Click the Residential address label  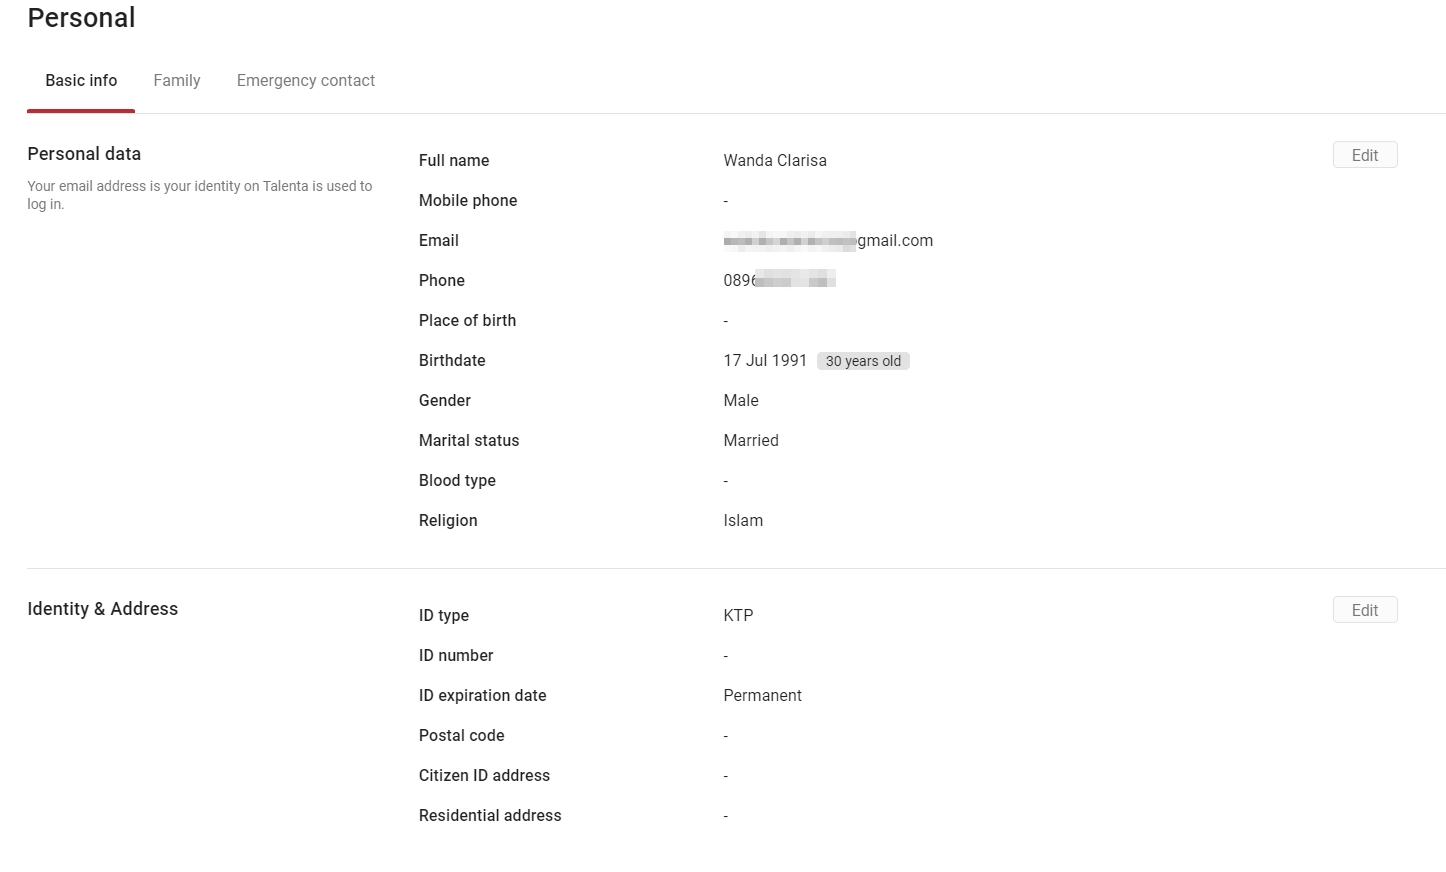pos(489,816)
